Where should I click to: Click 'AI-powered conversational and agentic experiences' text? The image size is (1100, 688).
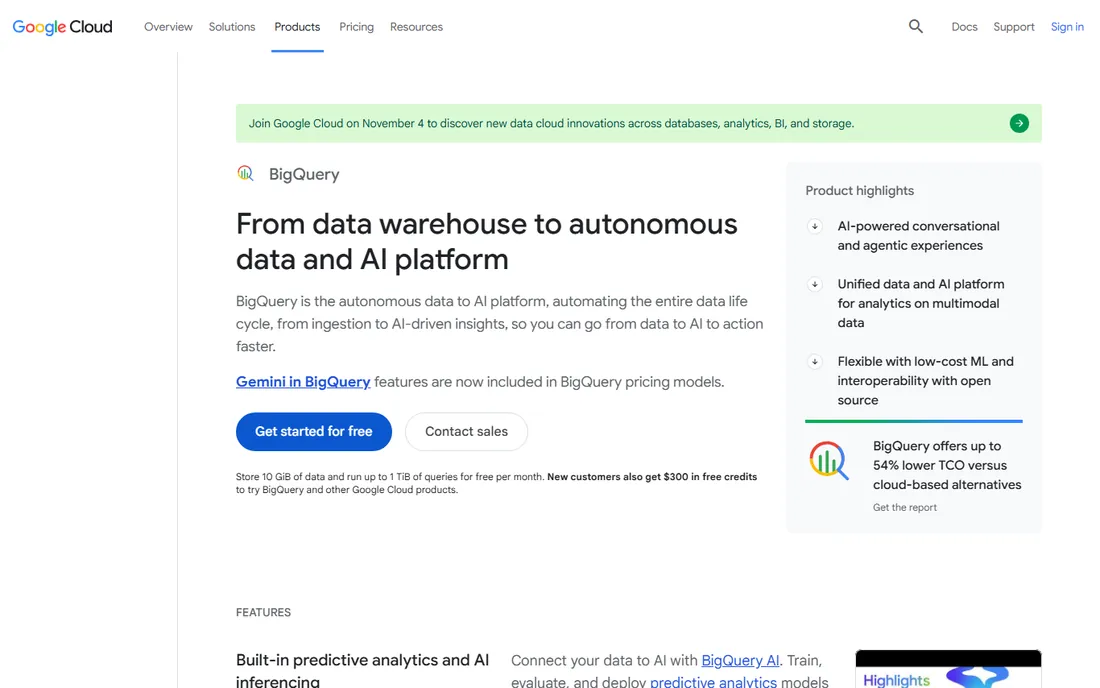[x=918, y=236]
